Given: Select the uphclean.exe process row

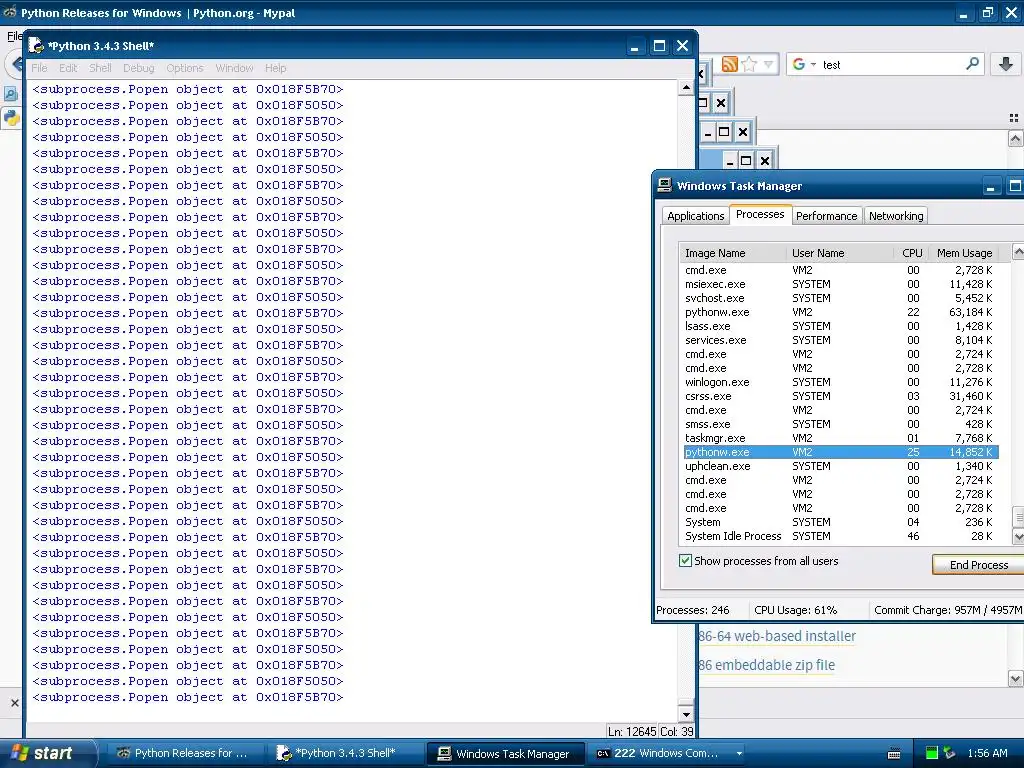Looking at the screenshot, I should click(x=840, y=466).
